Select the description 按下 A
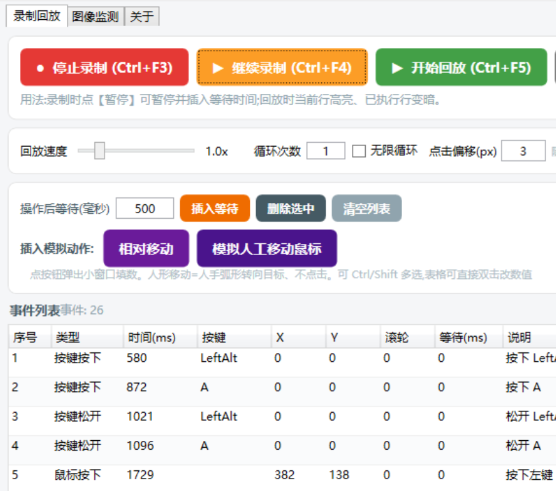This screenshot has height=491, width=556. coord(523,387)
